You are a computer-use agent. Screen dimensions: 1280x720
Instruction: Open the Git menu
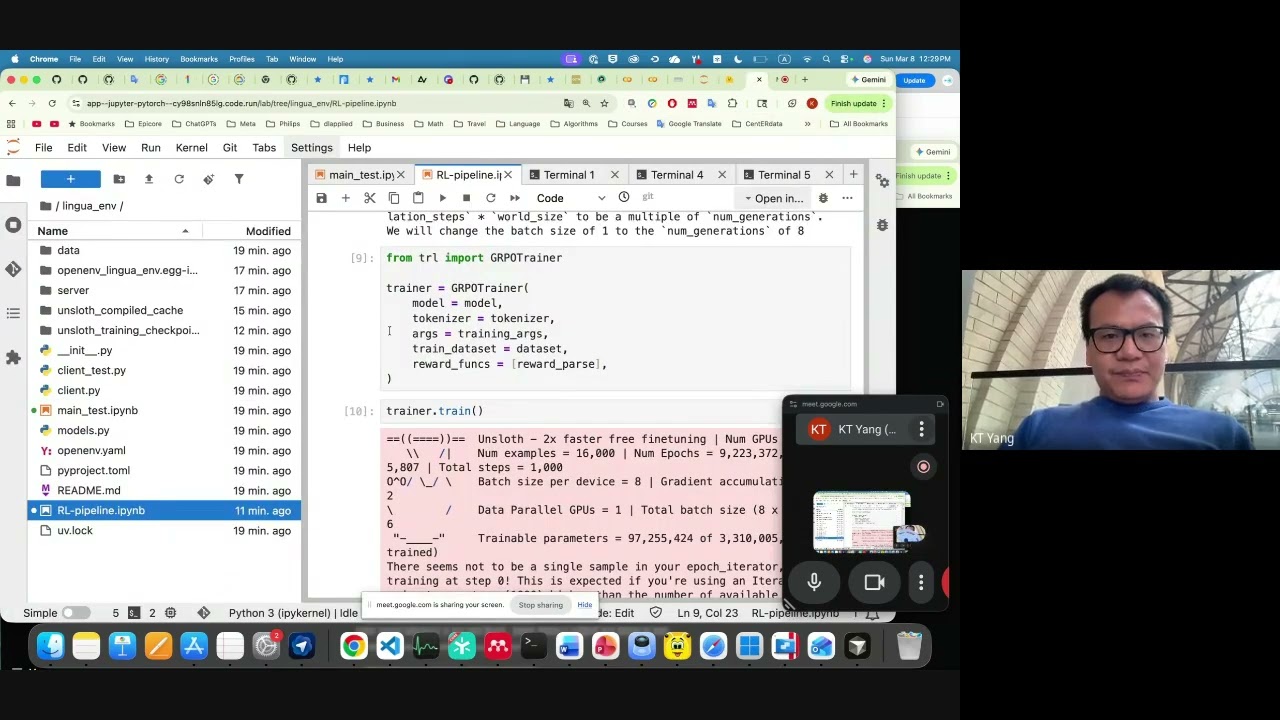click(230, 148)
